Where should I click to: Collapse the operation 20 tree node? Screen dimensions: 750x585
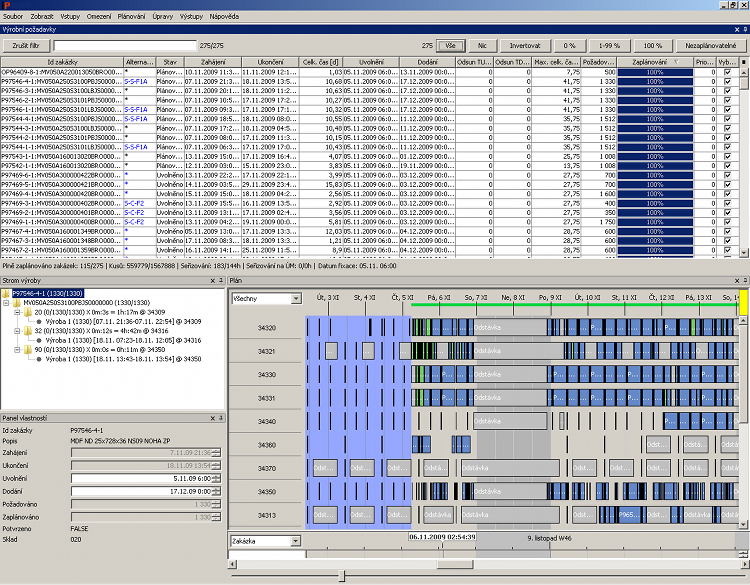[17, 312]
